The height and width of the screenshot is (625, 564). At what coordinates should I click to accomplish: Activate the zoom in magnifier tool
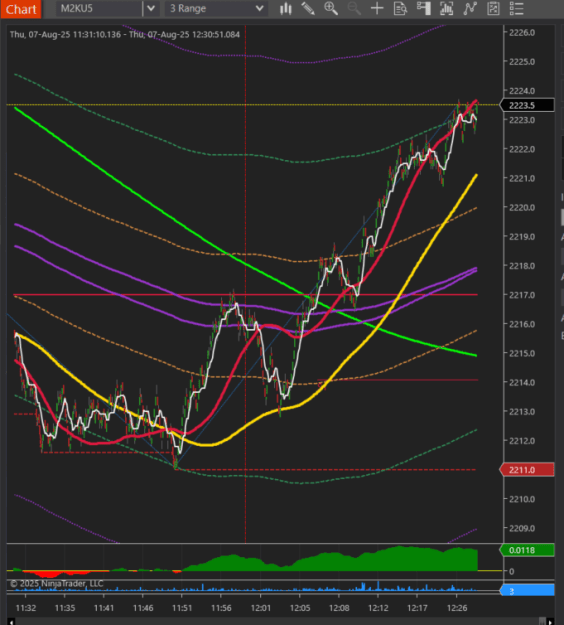[x=331, y=8]
